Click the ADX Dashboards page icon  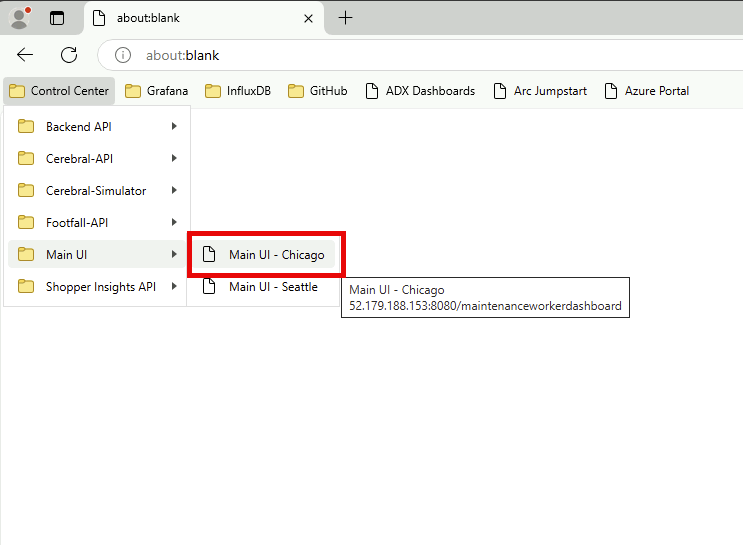tap(372, 91)
